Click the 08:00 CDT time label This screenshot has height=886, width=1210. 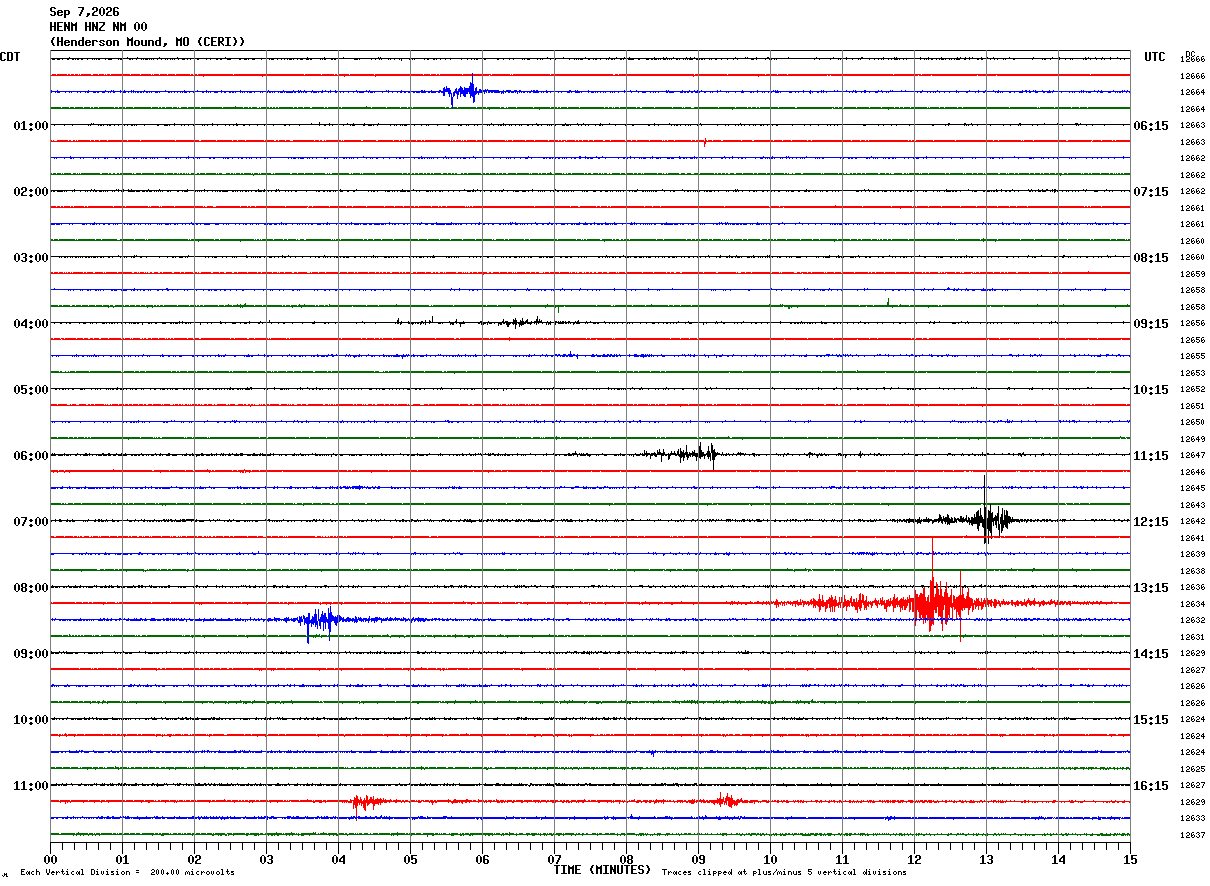pyautogui.click(x=30, y=588)
